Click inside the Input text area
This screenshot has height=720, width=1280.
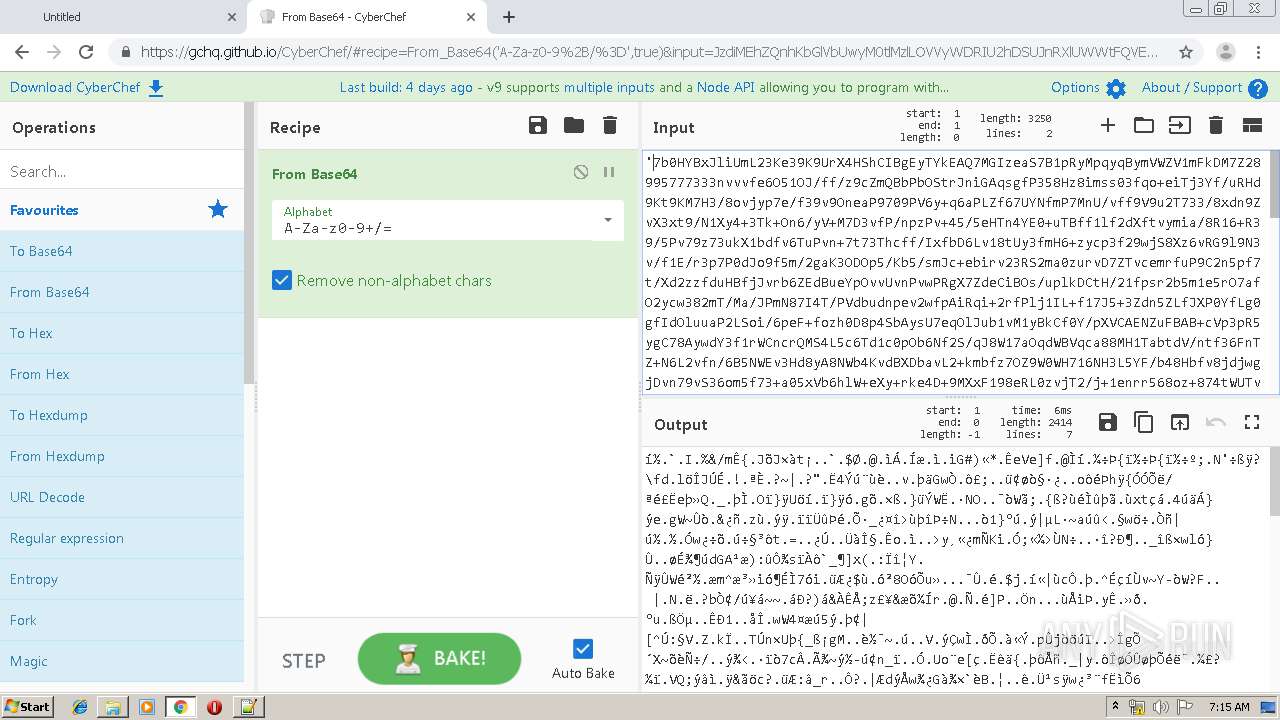pos(954,272)
